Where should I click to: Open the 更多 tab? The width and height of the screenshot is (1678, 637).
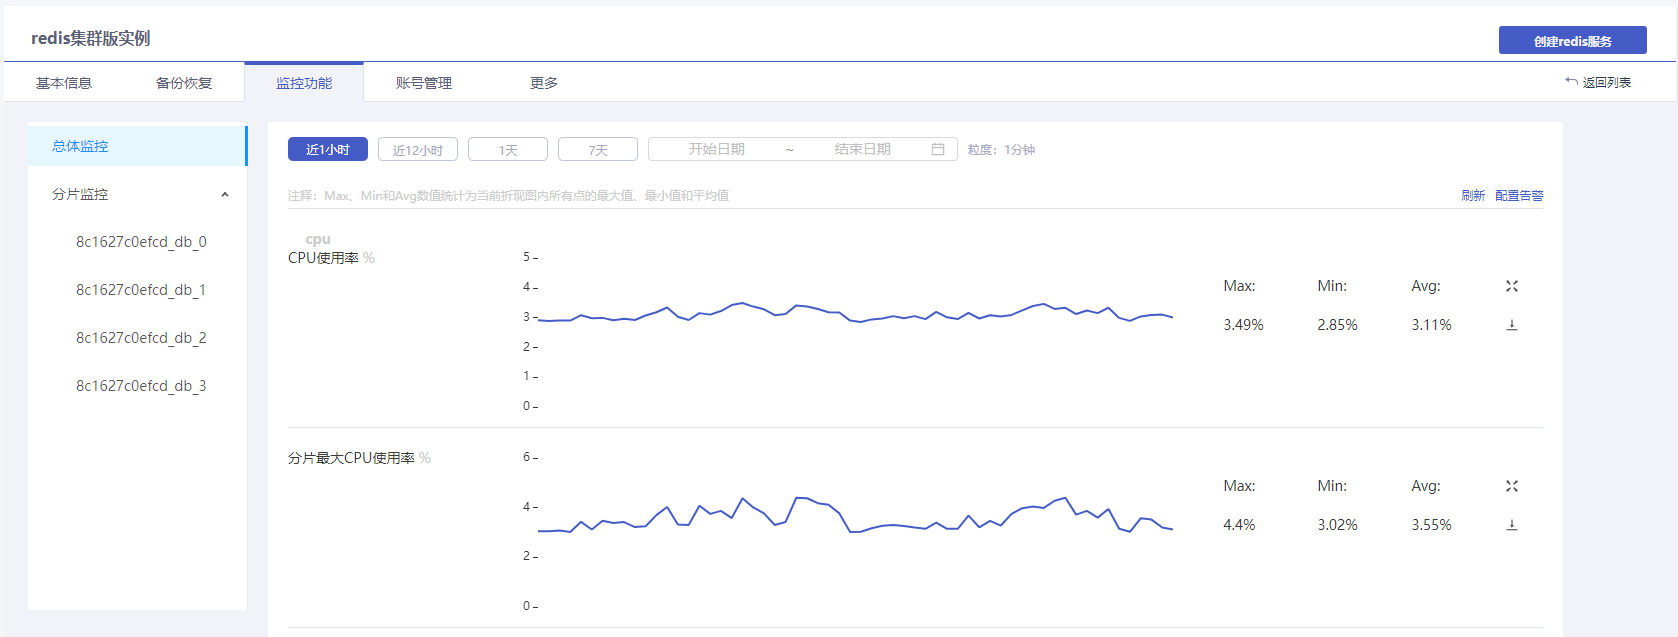(x=544, y=83)
